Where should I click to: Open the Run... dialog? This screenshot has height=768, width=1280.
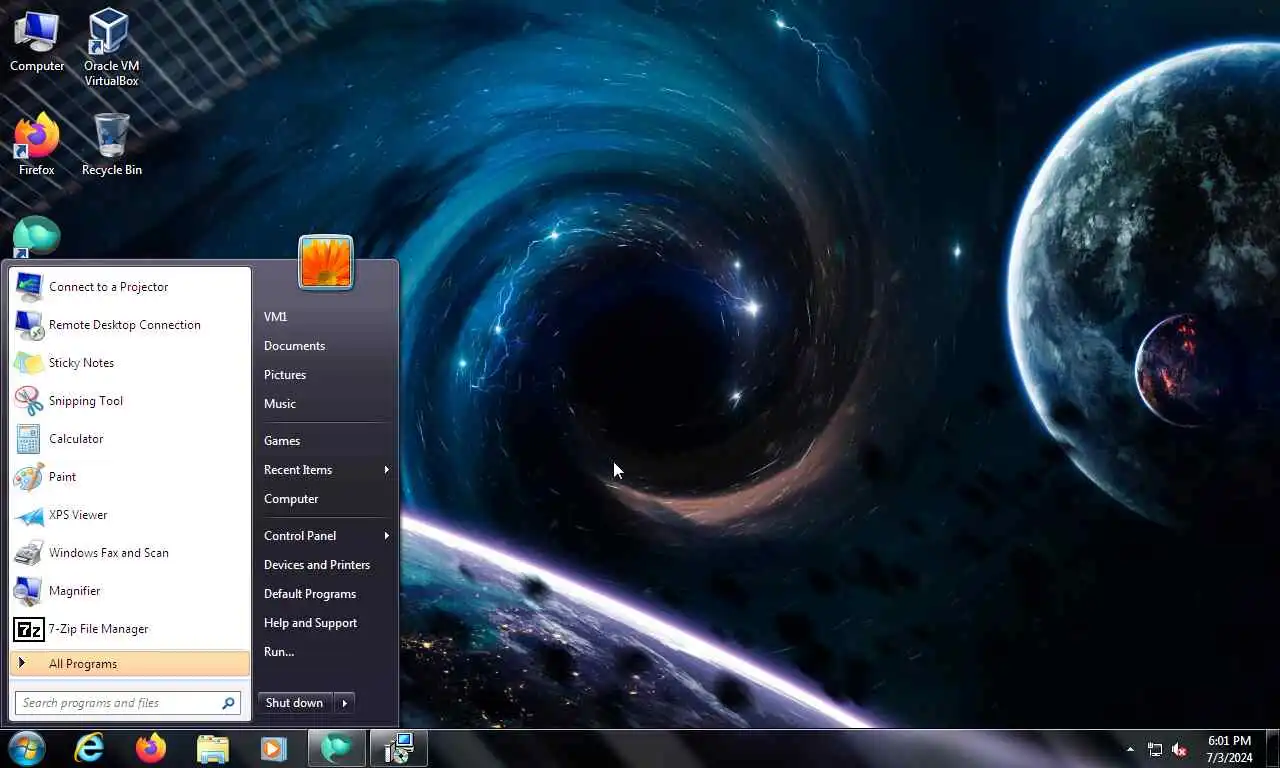point(279,652)
